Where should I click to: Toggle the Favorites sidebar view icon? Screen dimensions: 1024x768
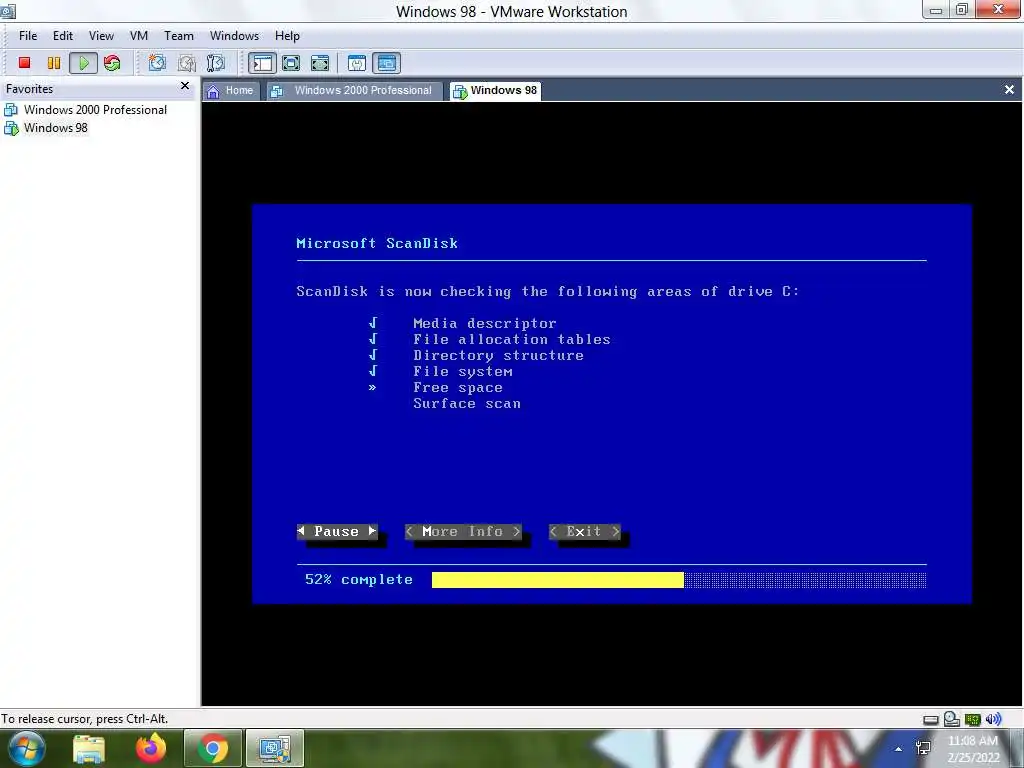262,63
